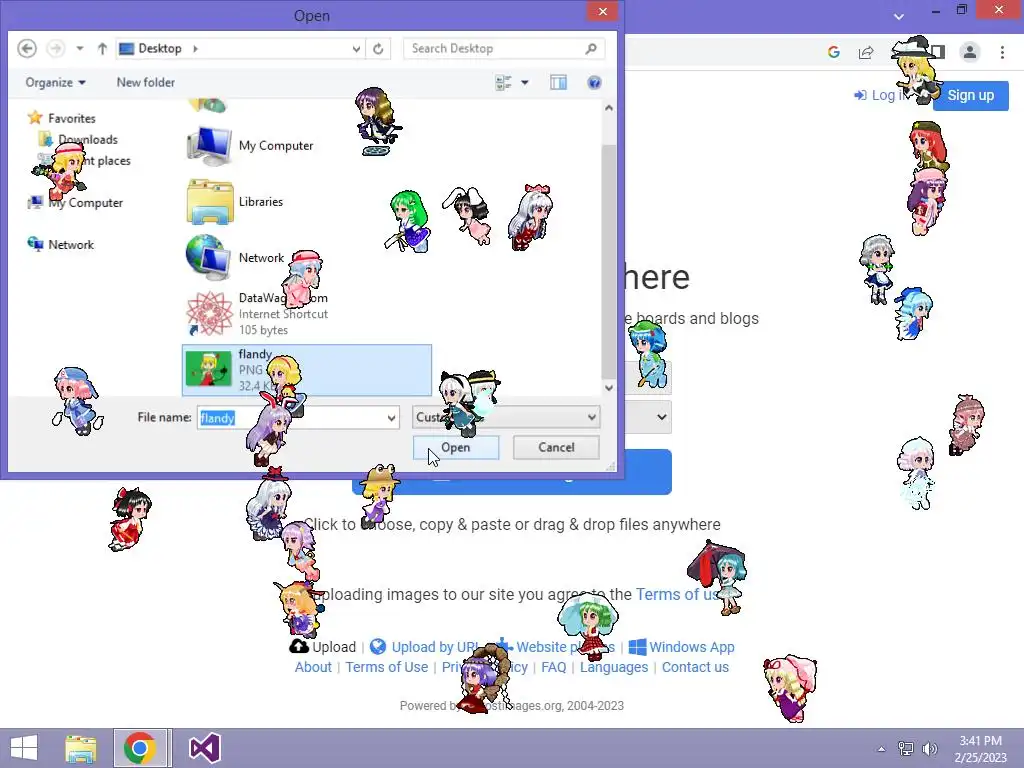Viewport: 1024px width, 768px height.
Task: Select flandy PNG thumbnail
Action: point(208,369)
